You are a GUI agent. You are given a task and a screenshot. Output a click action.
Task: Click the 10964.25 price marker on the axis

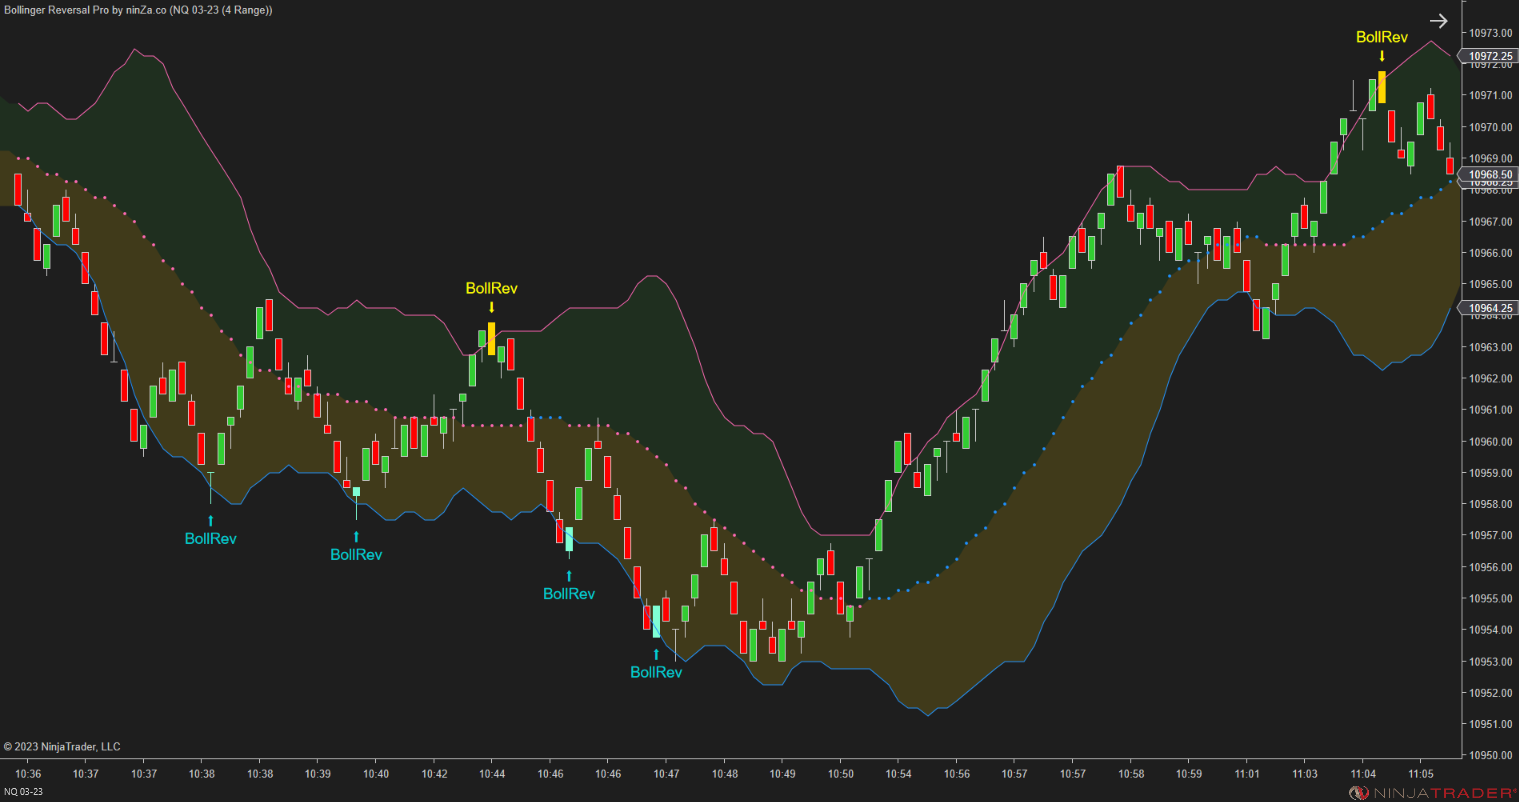click(1490, 308)
